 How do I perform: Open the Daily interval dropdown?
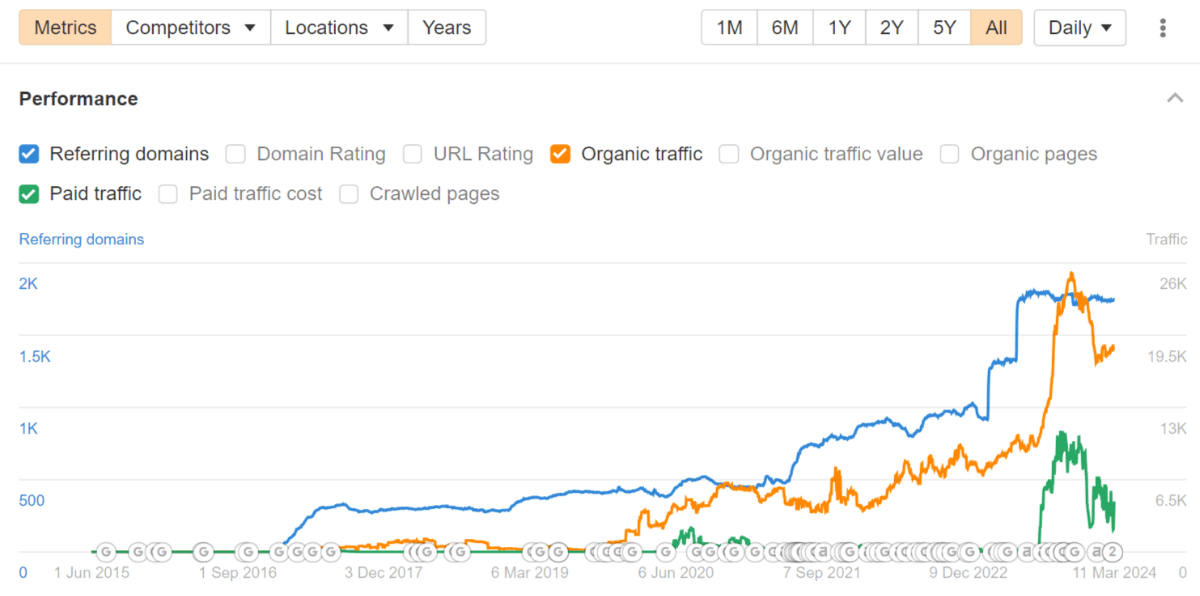pos(1080,28)
